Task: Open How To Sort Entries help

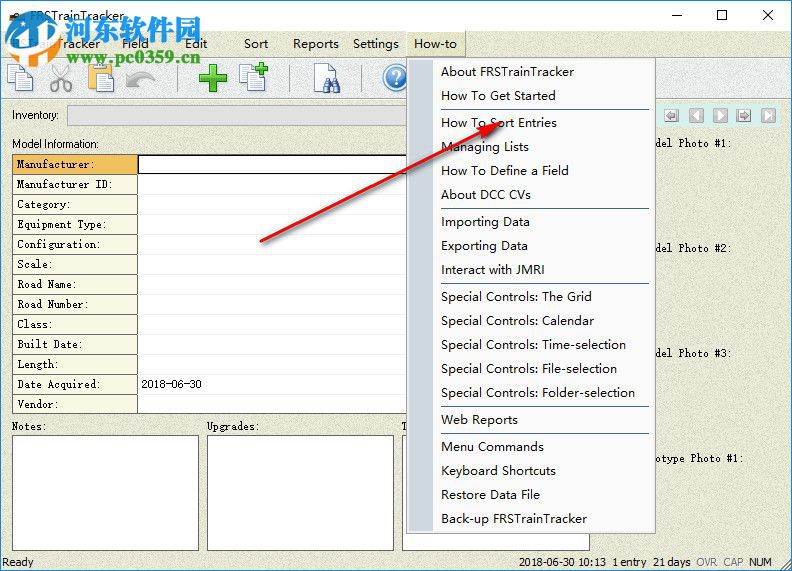Action: click(x=499, y=123)
